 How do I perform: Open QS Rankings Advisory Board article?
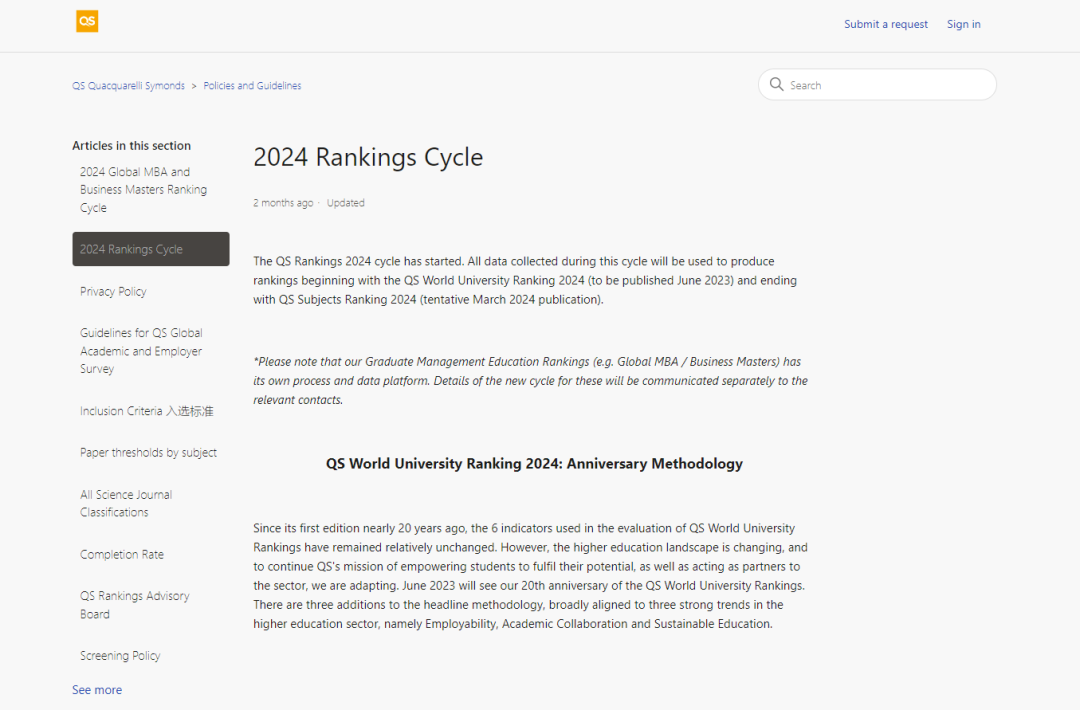coord(134,605)
